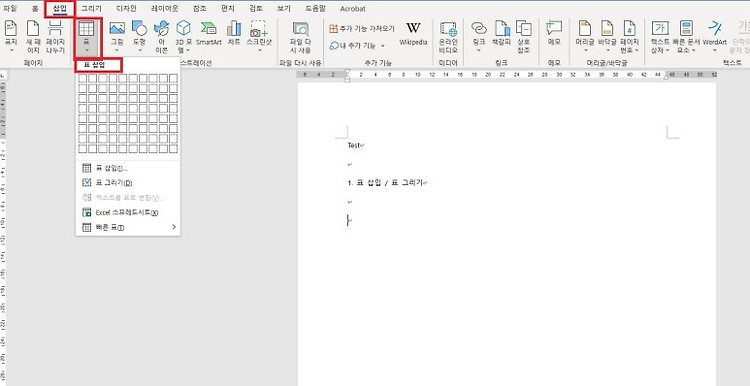Viewport: 750px width, 386px height.
Task: Click the 머리글 (Header) icon
Action: [585, 29]
